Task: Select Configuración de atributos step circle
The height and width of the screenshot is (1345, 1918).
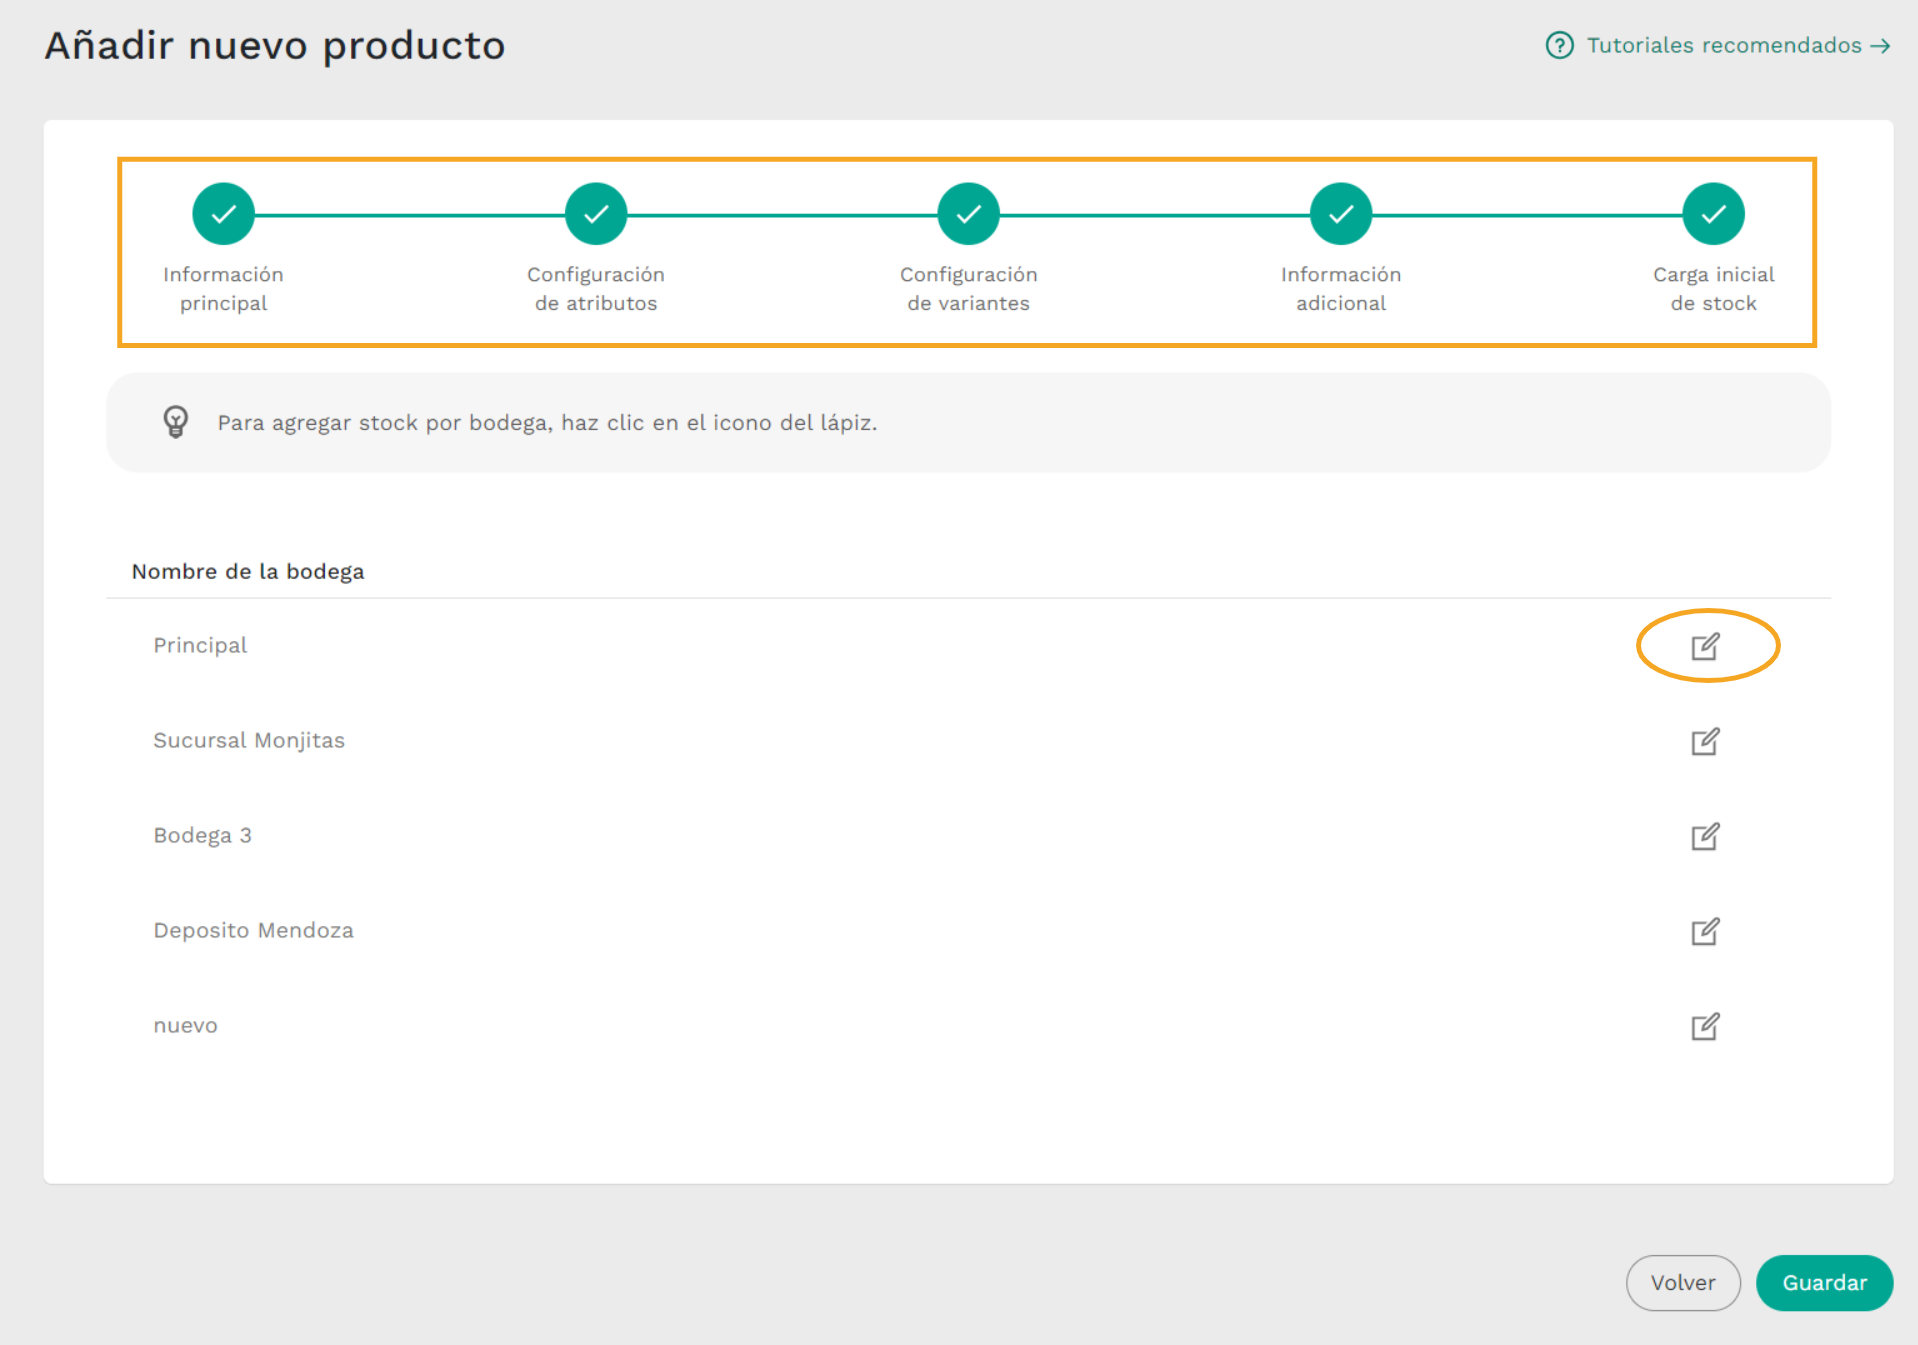Action: point(596,214)
